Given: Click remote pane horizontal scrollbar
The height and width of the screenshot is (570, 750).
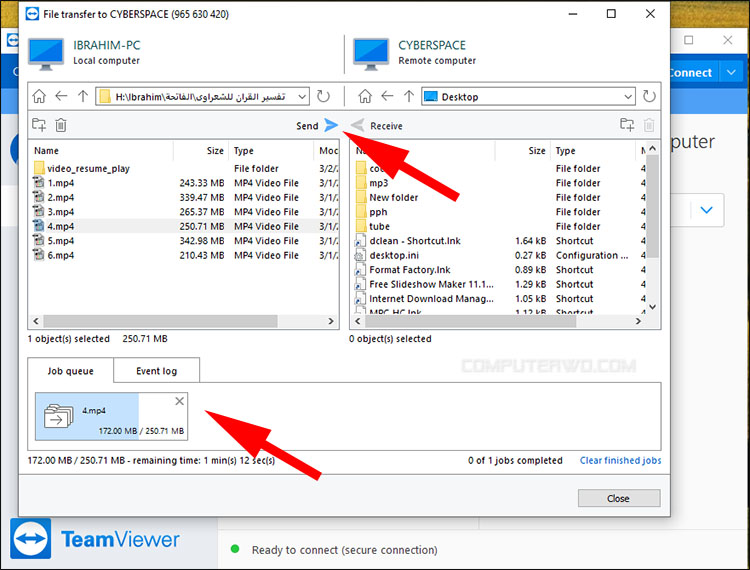Looking at the screenshot, I should click(470, 321).
